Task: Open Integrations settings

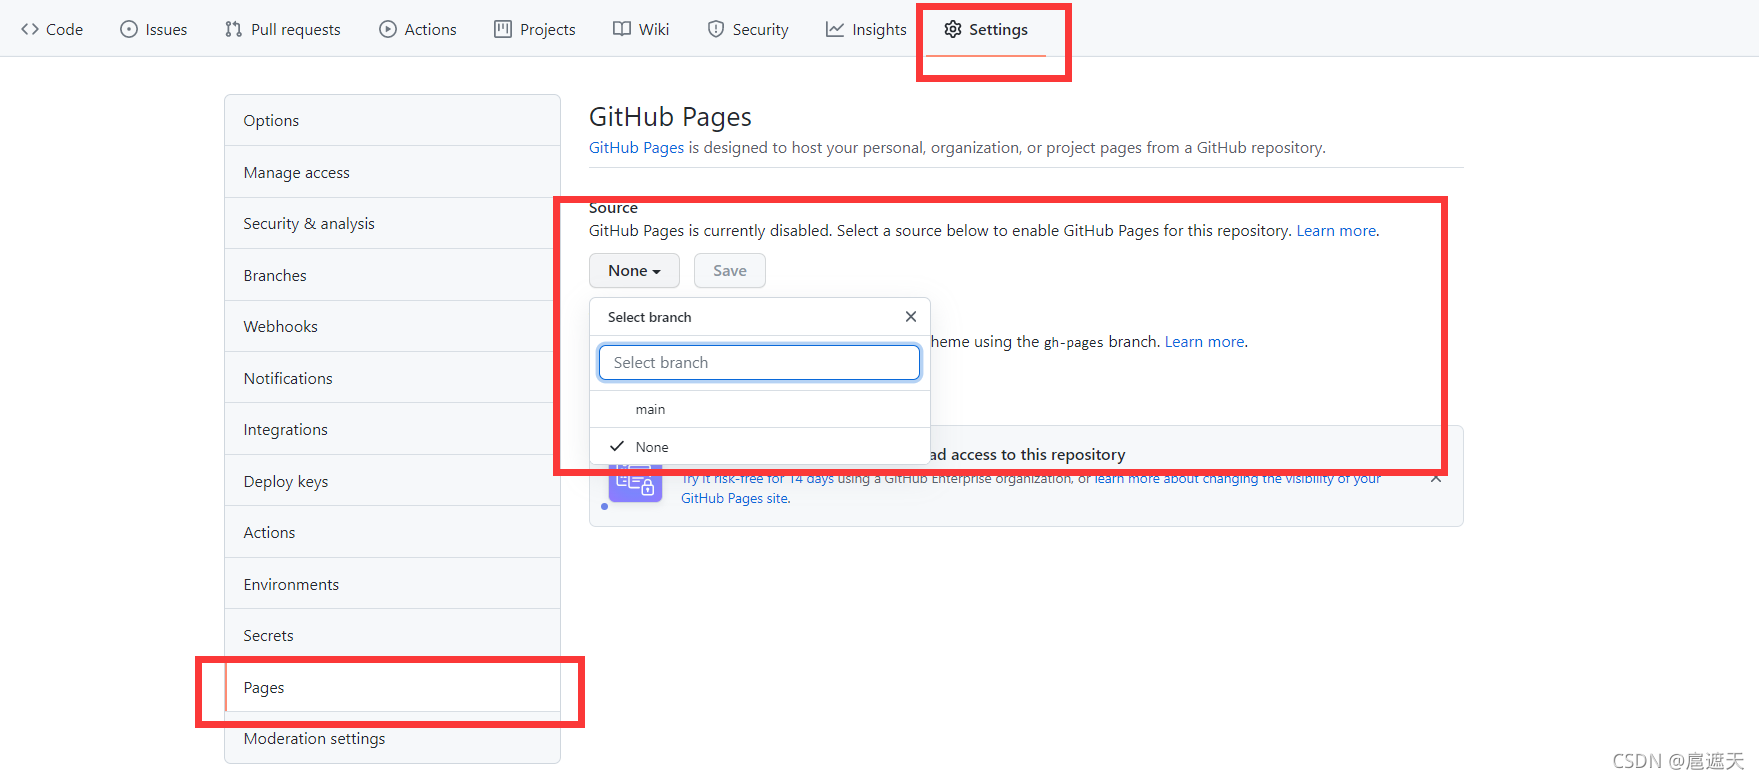Action: 392,429
